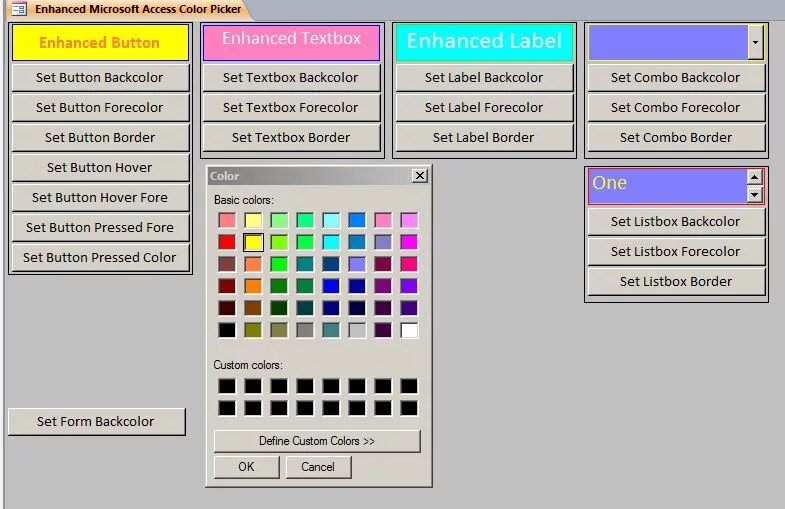
Task: Pick the light yellow top-row swatch
Action: (x=253, y=220)
